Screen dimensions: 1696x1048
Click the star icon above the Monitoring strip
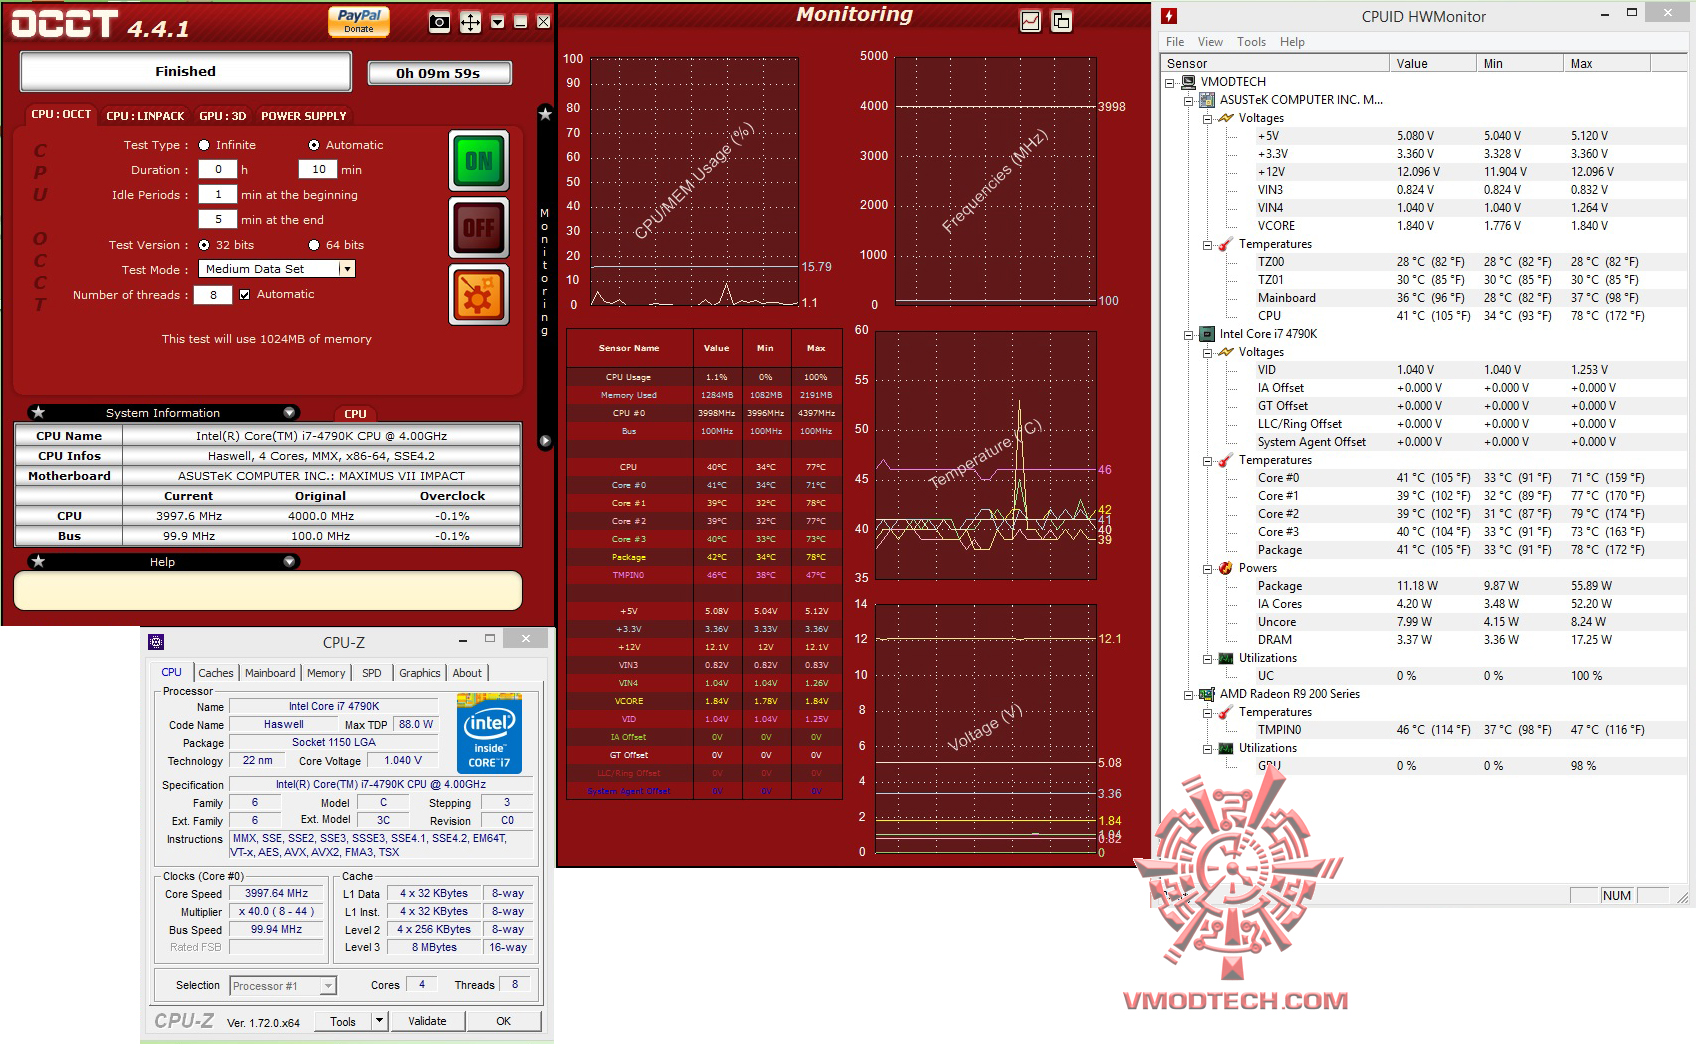(x=545, y=114)
